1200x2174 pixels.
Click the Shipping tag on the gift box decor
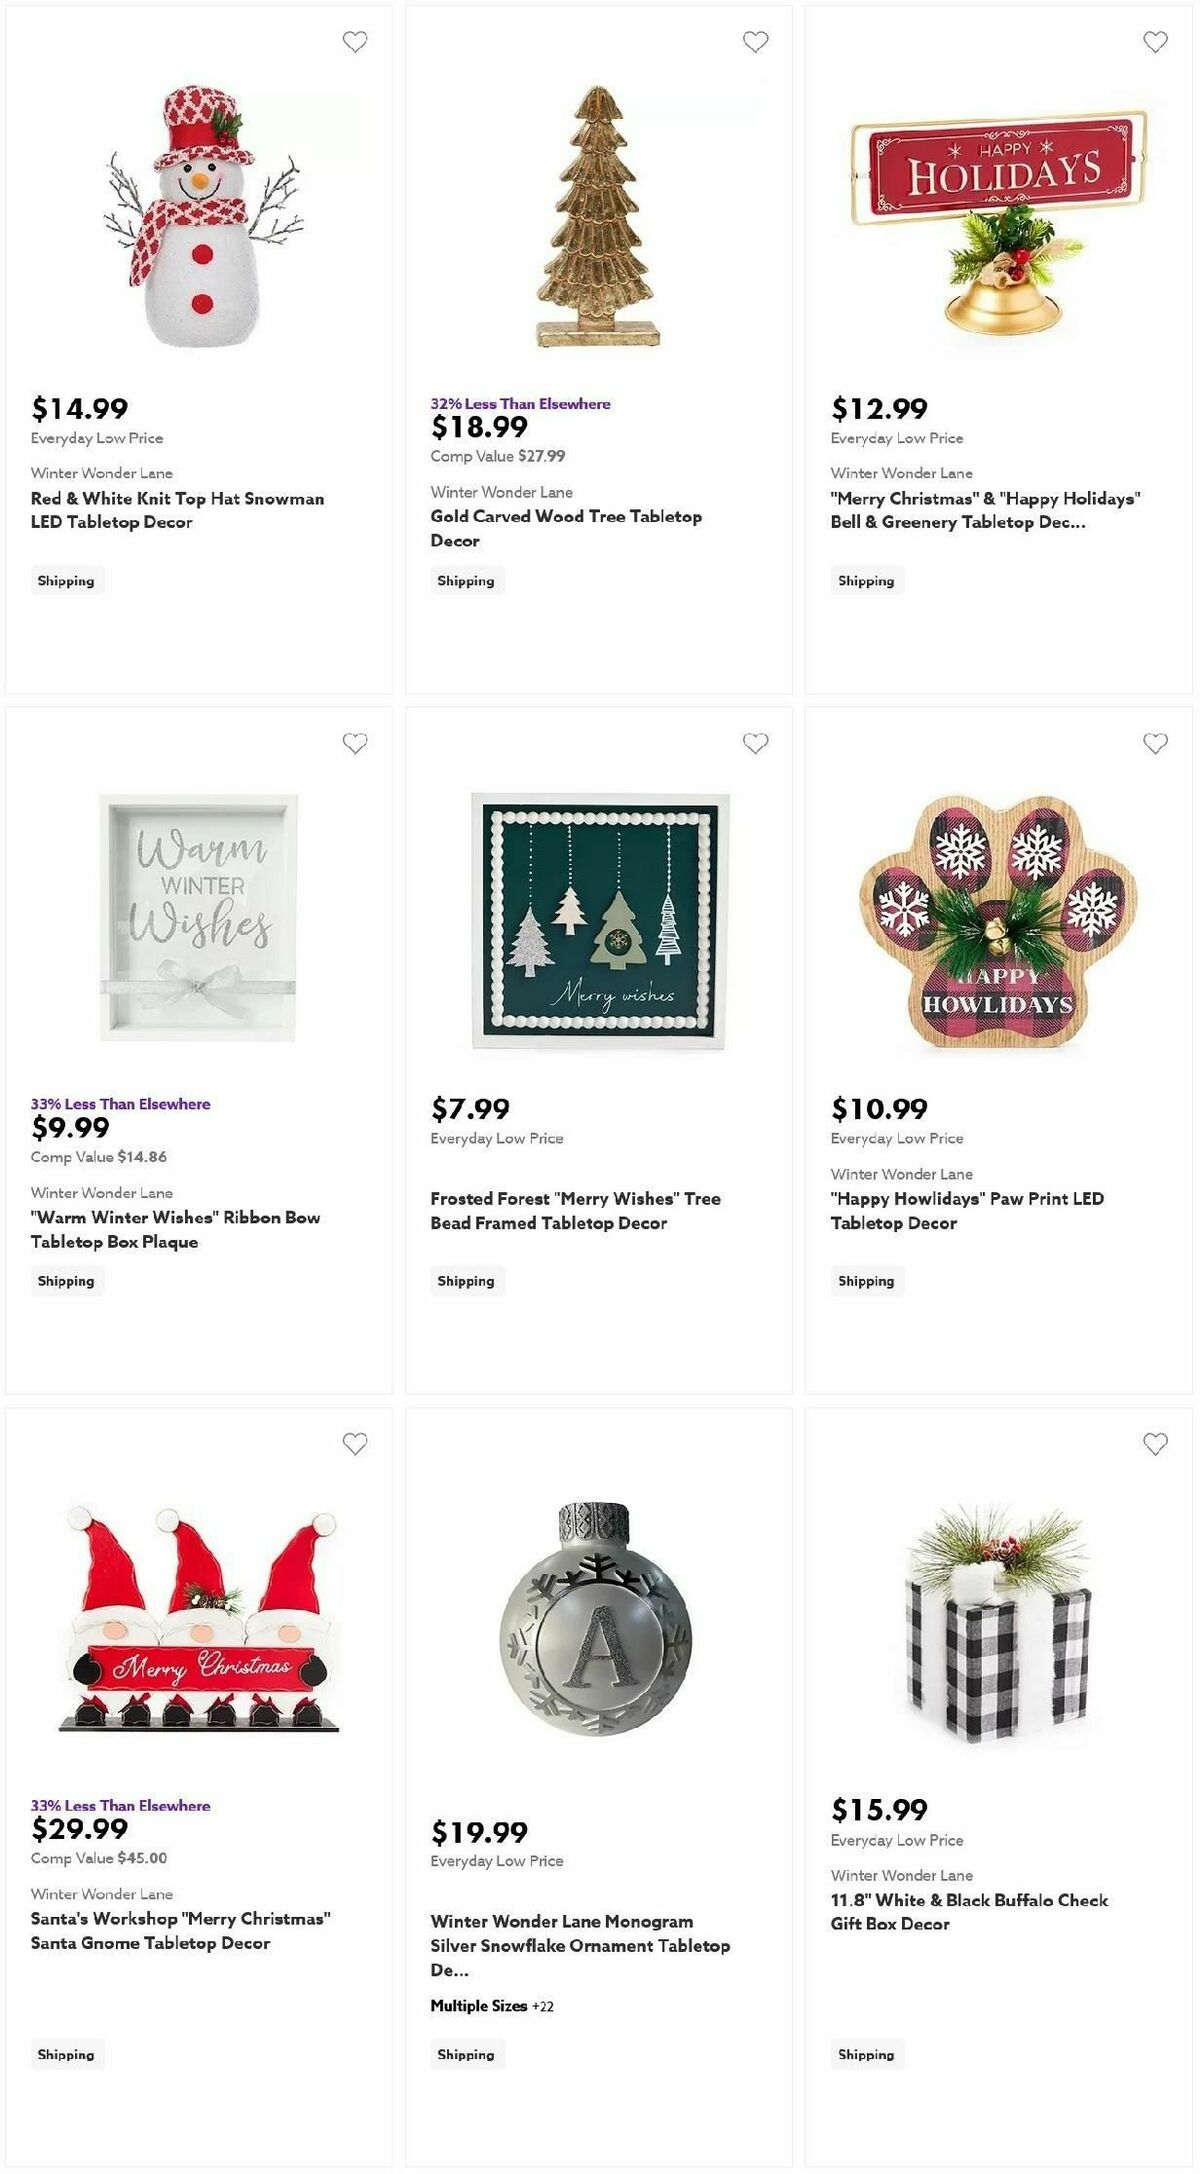866,2055
